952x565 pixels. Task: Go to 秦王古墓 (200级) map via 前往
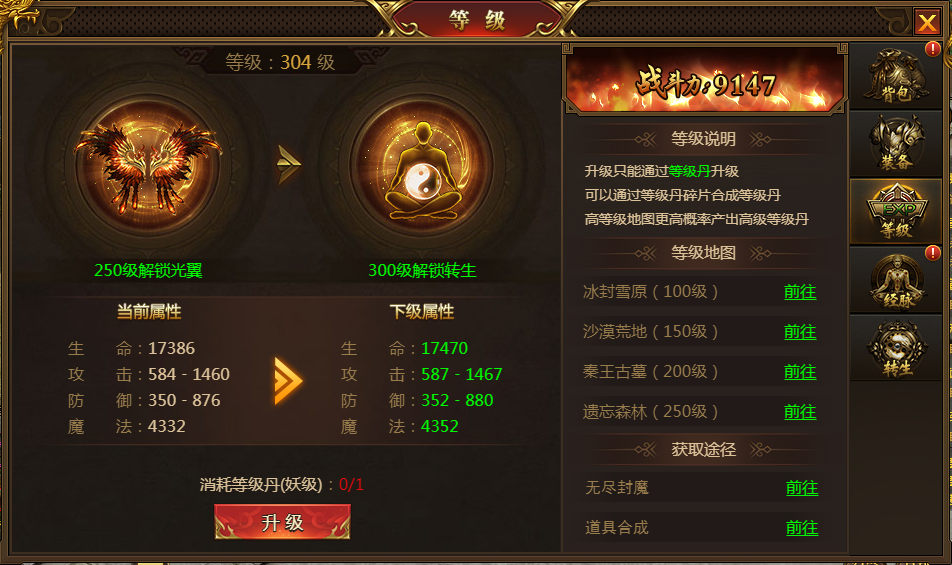point(800,372)
